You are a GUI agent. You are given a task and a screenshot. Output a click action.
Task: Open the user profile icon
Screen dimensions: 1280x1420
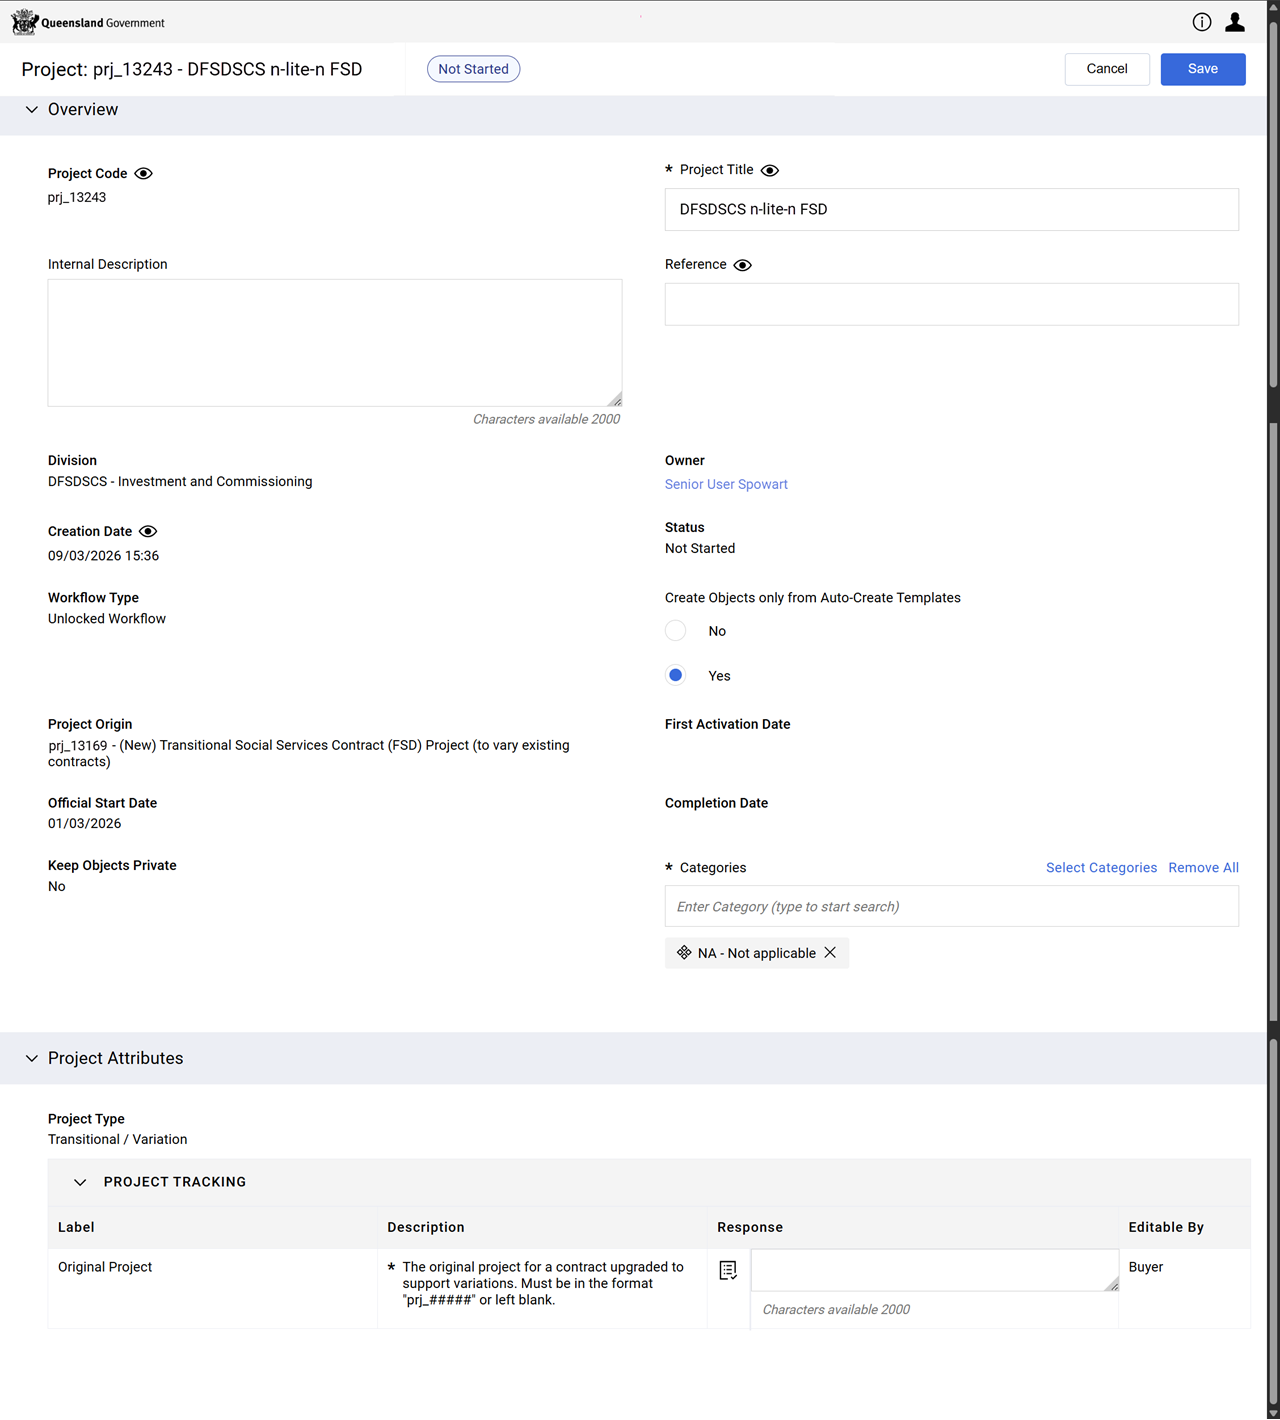click(1235, 22)
